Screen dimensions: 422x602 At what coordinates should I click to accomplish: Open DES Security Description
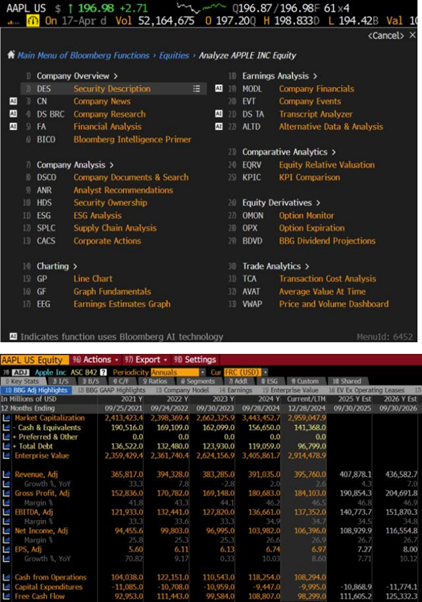[114, 89]
